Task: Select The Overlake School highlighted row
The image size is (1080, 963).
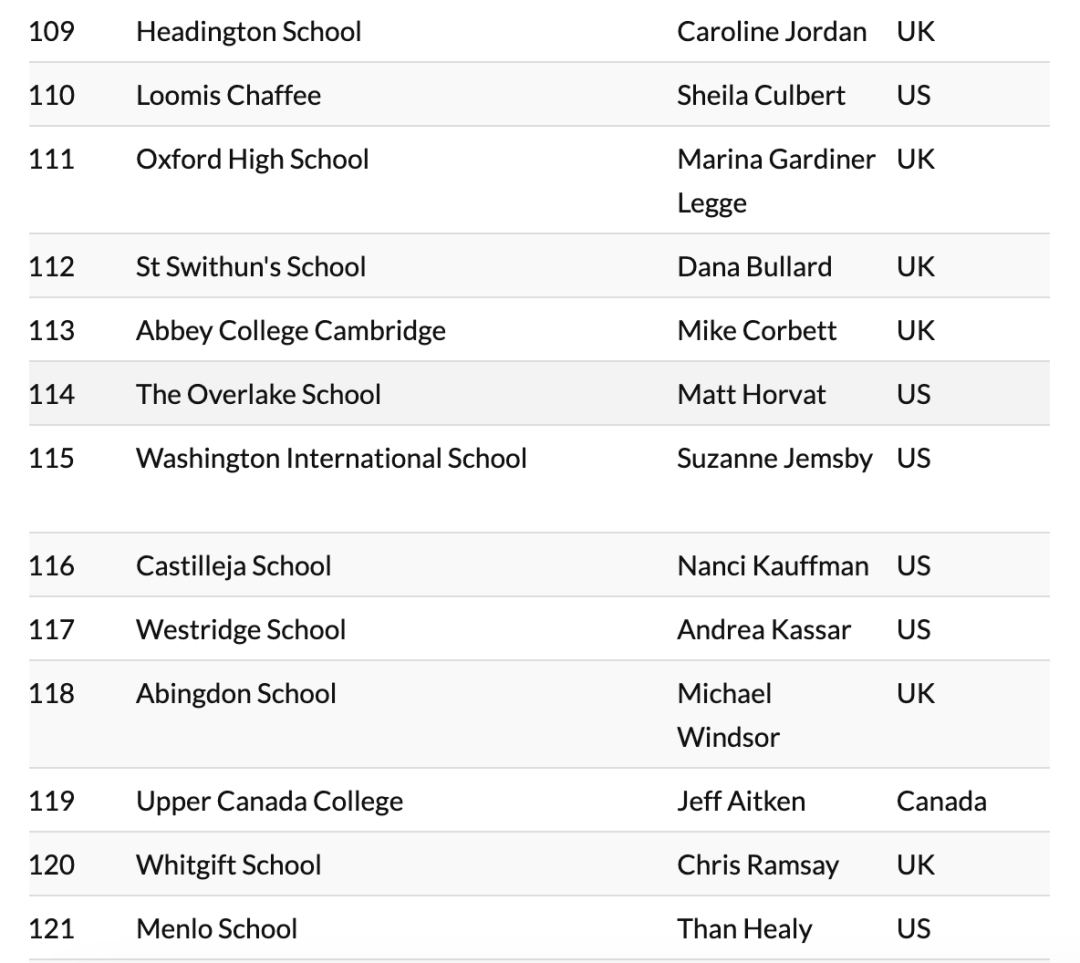Action: tap(539, 394)
